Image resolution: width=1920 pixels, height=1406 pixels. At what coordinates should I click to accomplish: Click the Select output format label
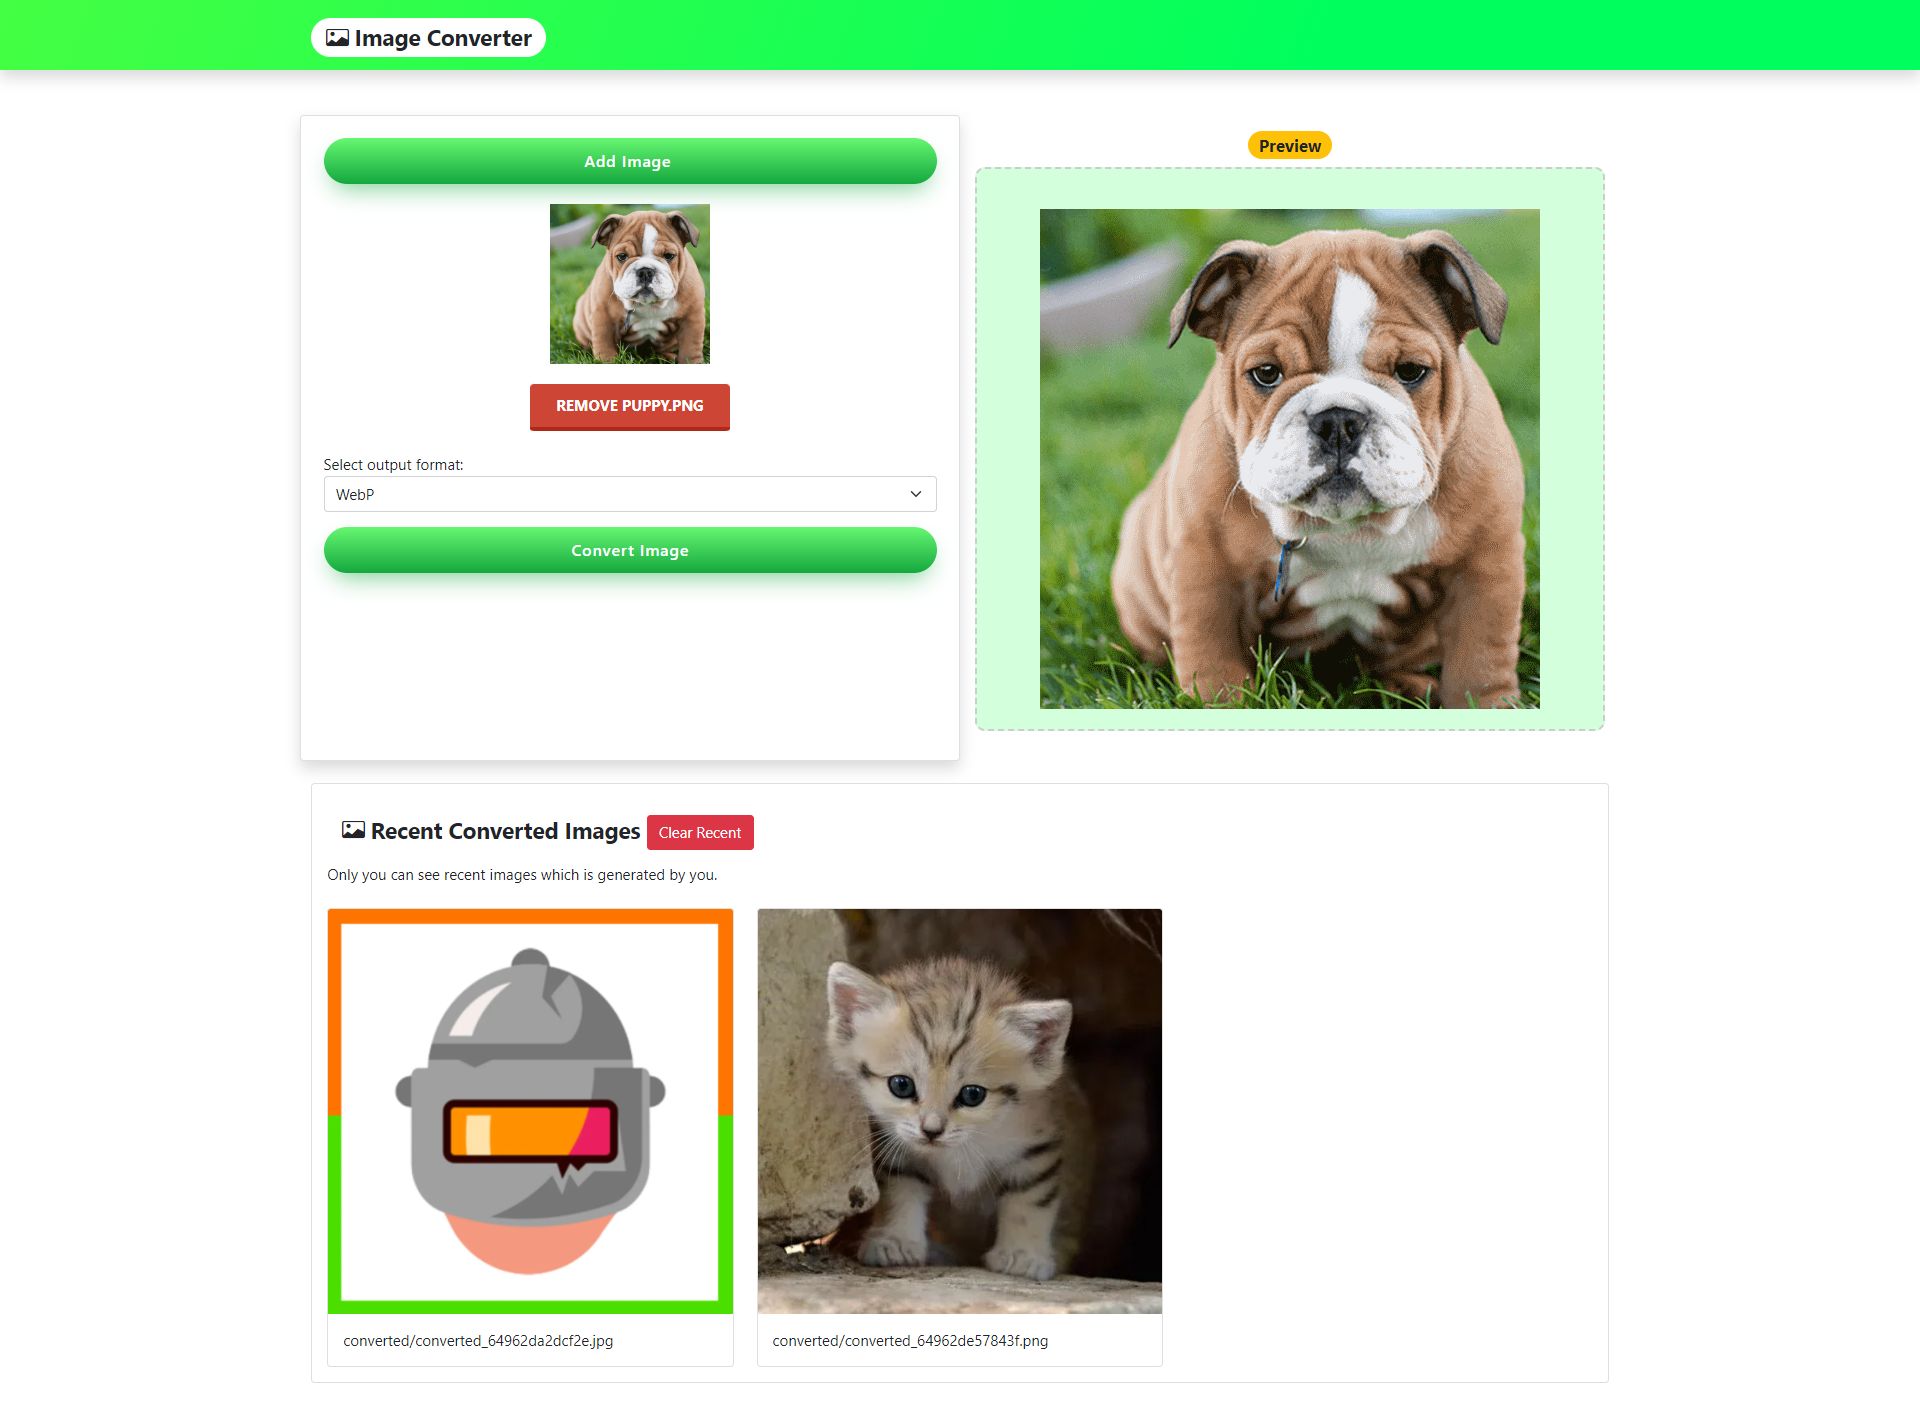coord(393,465)
